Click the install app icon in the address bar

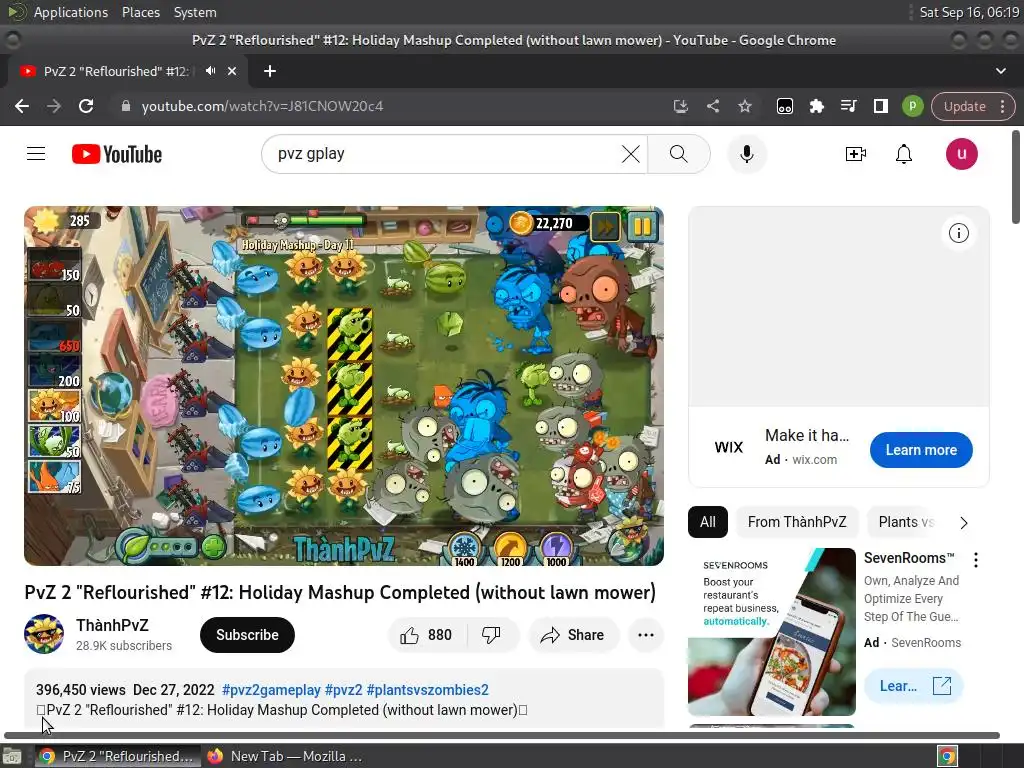680,106
